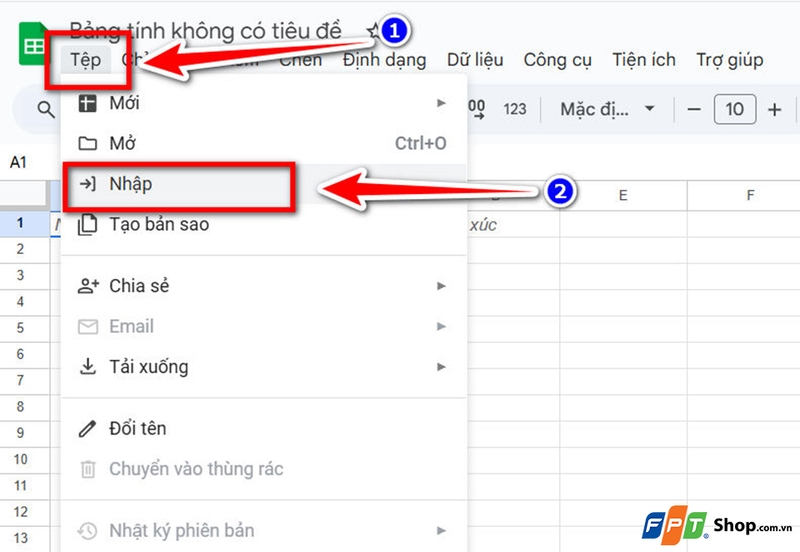Click the trash can icon

pos(88,469)
